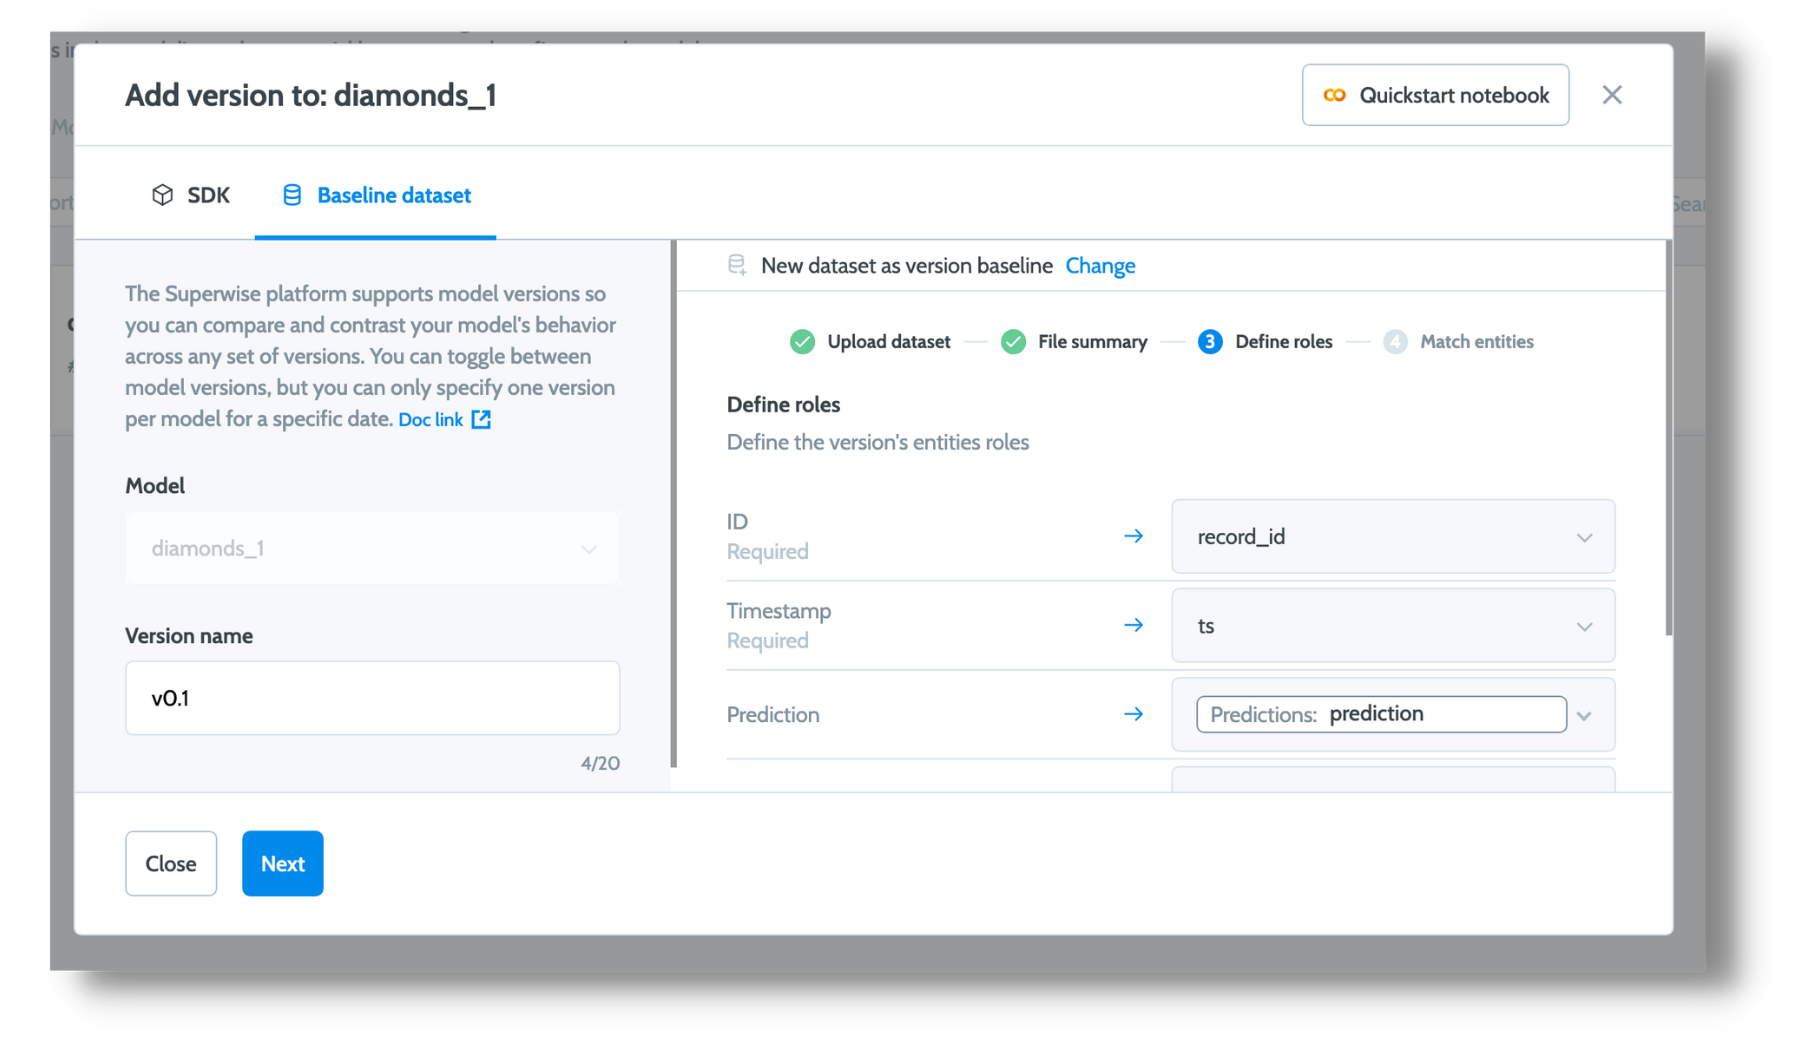Click the 'Add version to: diamonds_1' title
The width and height of the screenshot is (1800, 1050).
[311, 95]
